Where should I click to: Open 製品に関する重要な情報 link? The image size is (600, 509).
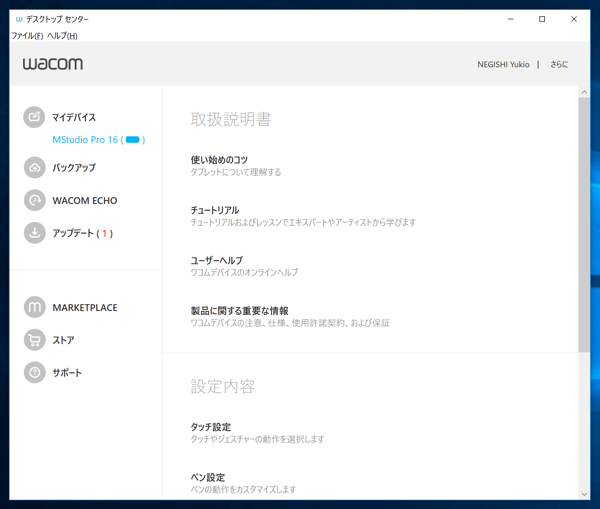(x=240, y=311)
